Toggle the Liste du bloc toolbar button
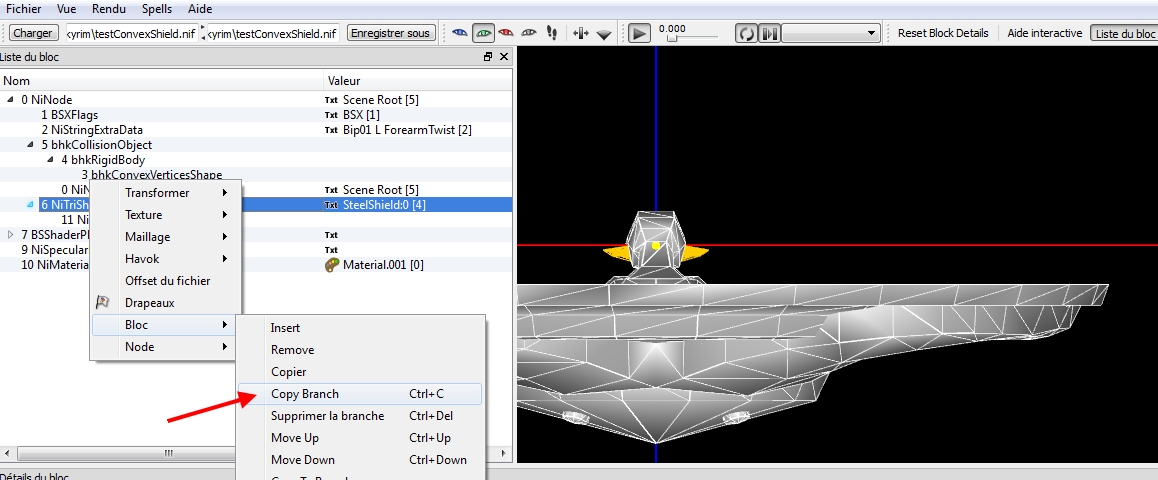The image size is (1158, 480). pos(1124,33)
